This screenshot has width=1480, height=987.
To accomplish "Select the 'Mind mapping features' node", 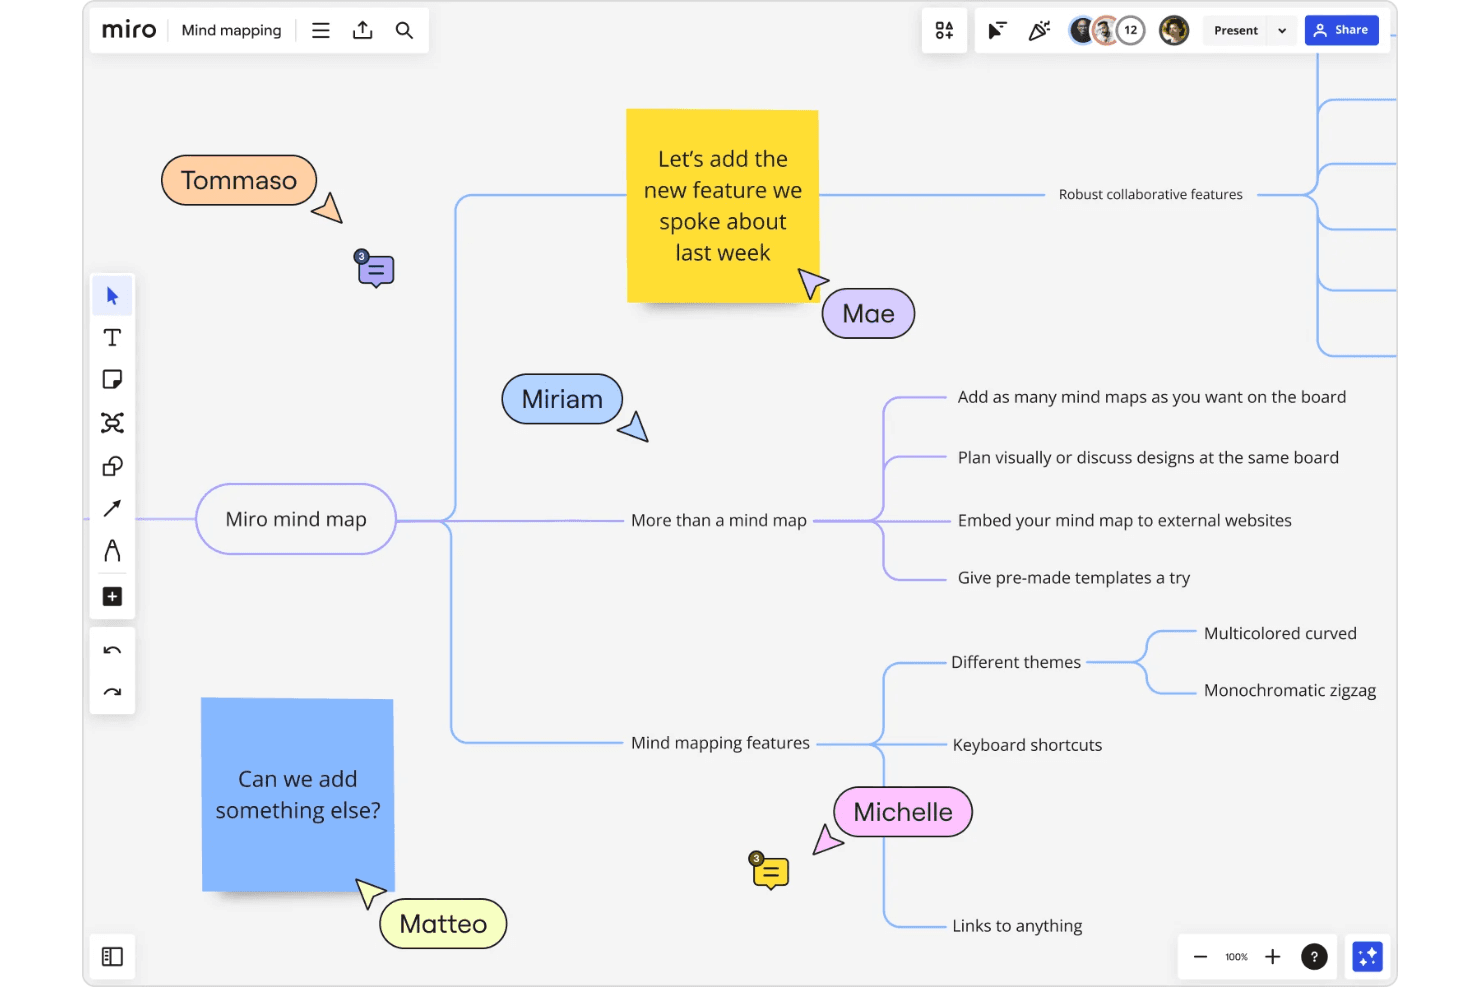I will click(x=720, y=743).
